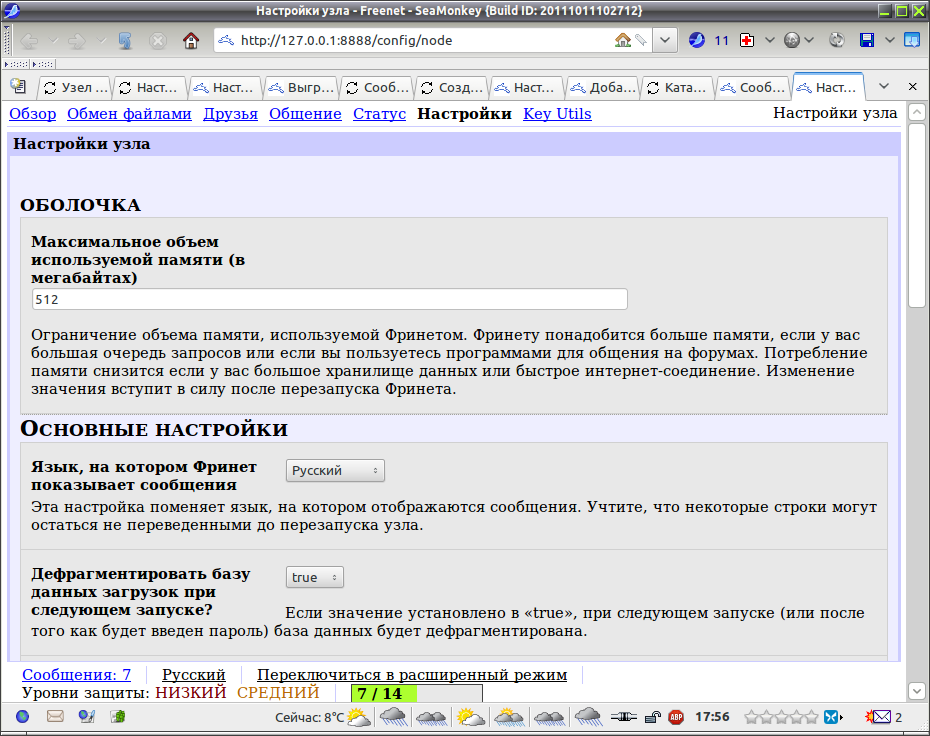Click the Adblock Plus ABP icon
The height and width of the screenshot is (736, 930).
click(676, 718)
